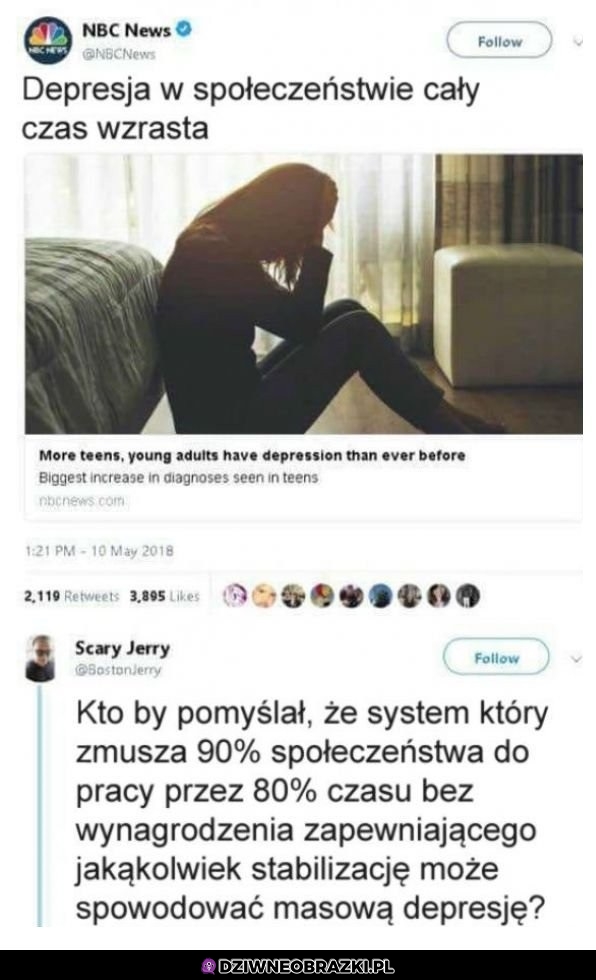Open the @BostonJerry handle link
The height and width of the screenshot is (980, 596).
(x=118, y=670)
